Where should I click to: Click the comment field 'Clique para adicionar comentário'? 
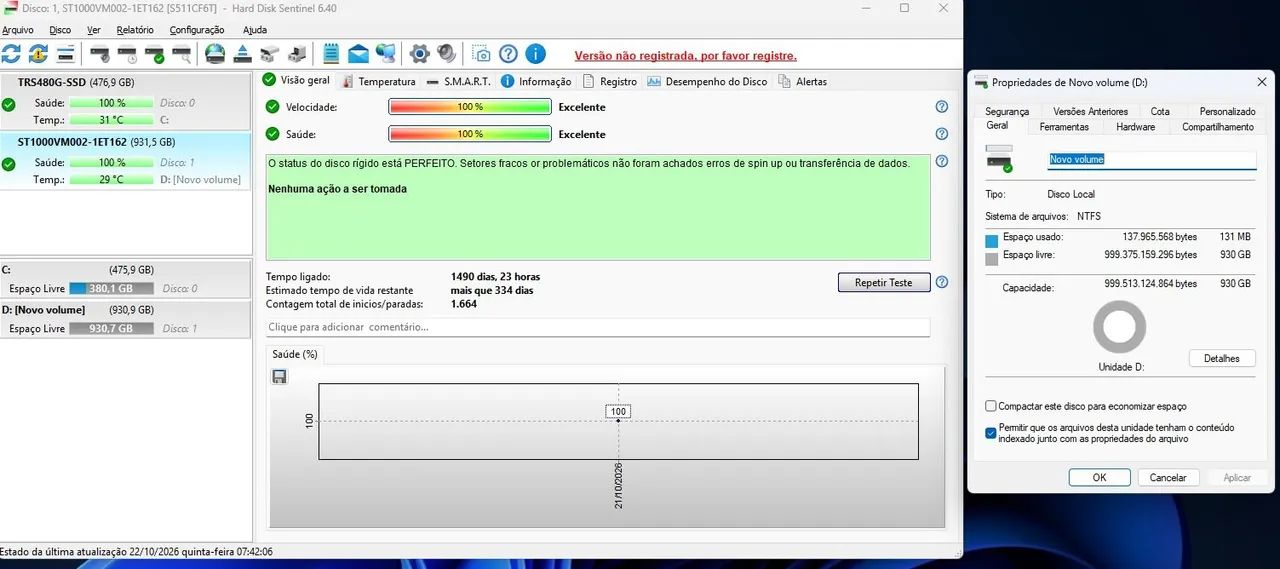(x=598, y=327)
